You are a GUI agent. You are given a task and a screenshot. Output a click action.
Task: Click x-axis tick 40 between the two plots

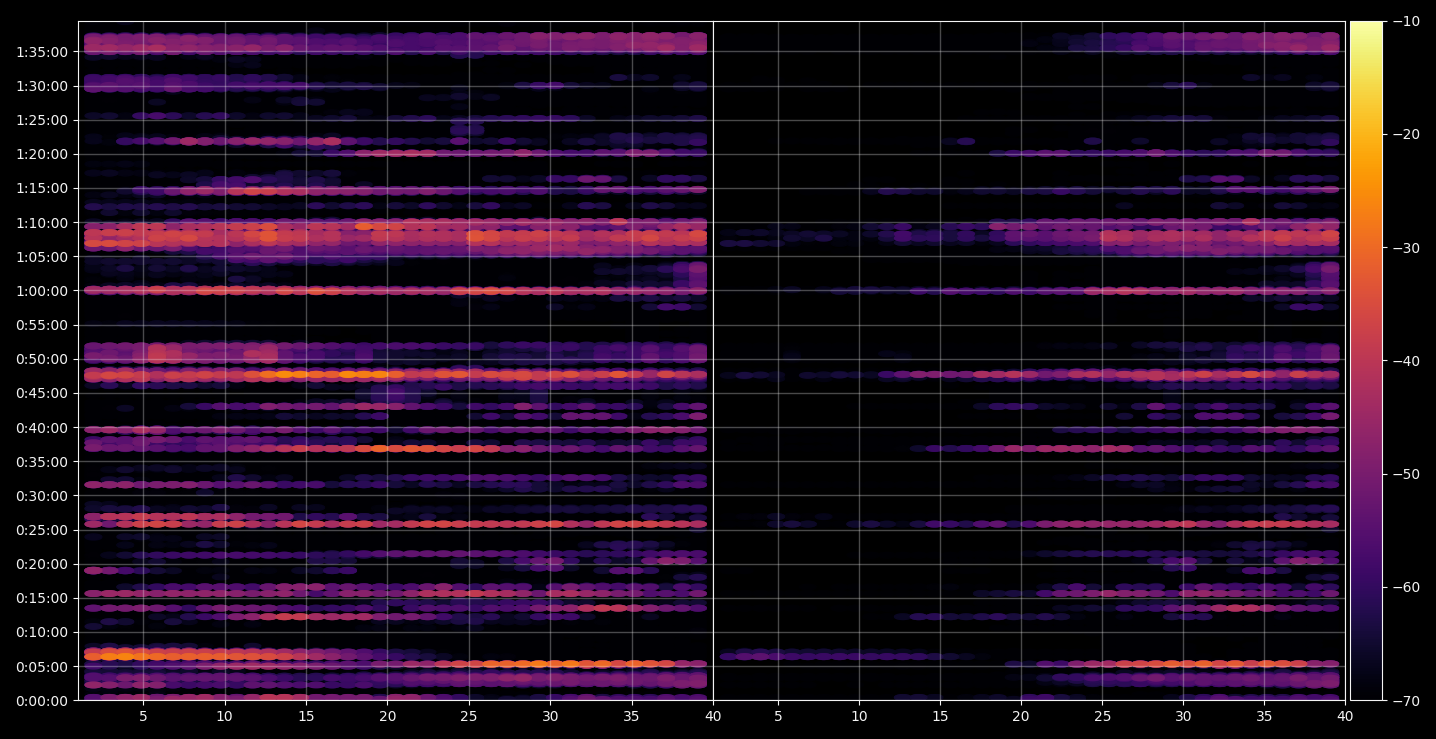pos(713,716)
